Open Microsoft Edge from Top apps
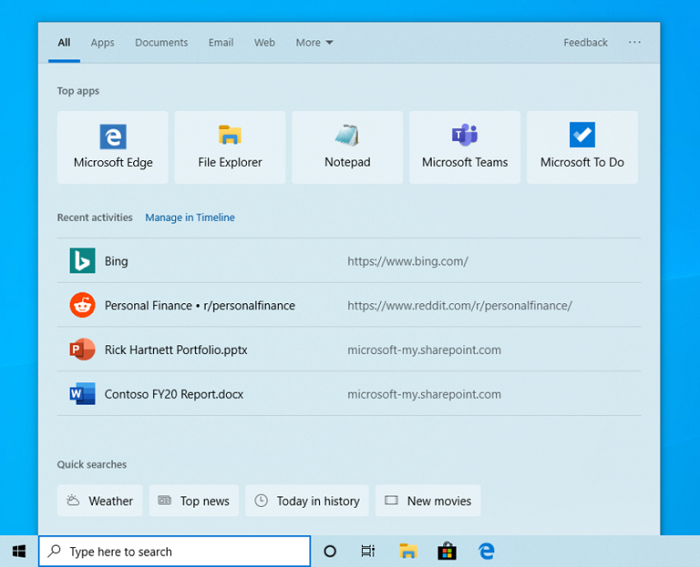700x567 pixels. point(113,147)
